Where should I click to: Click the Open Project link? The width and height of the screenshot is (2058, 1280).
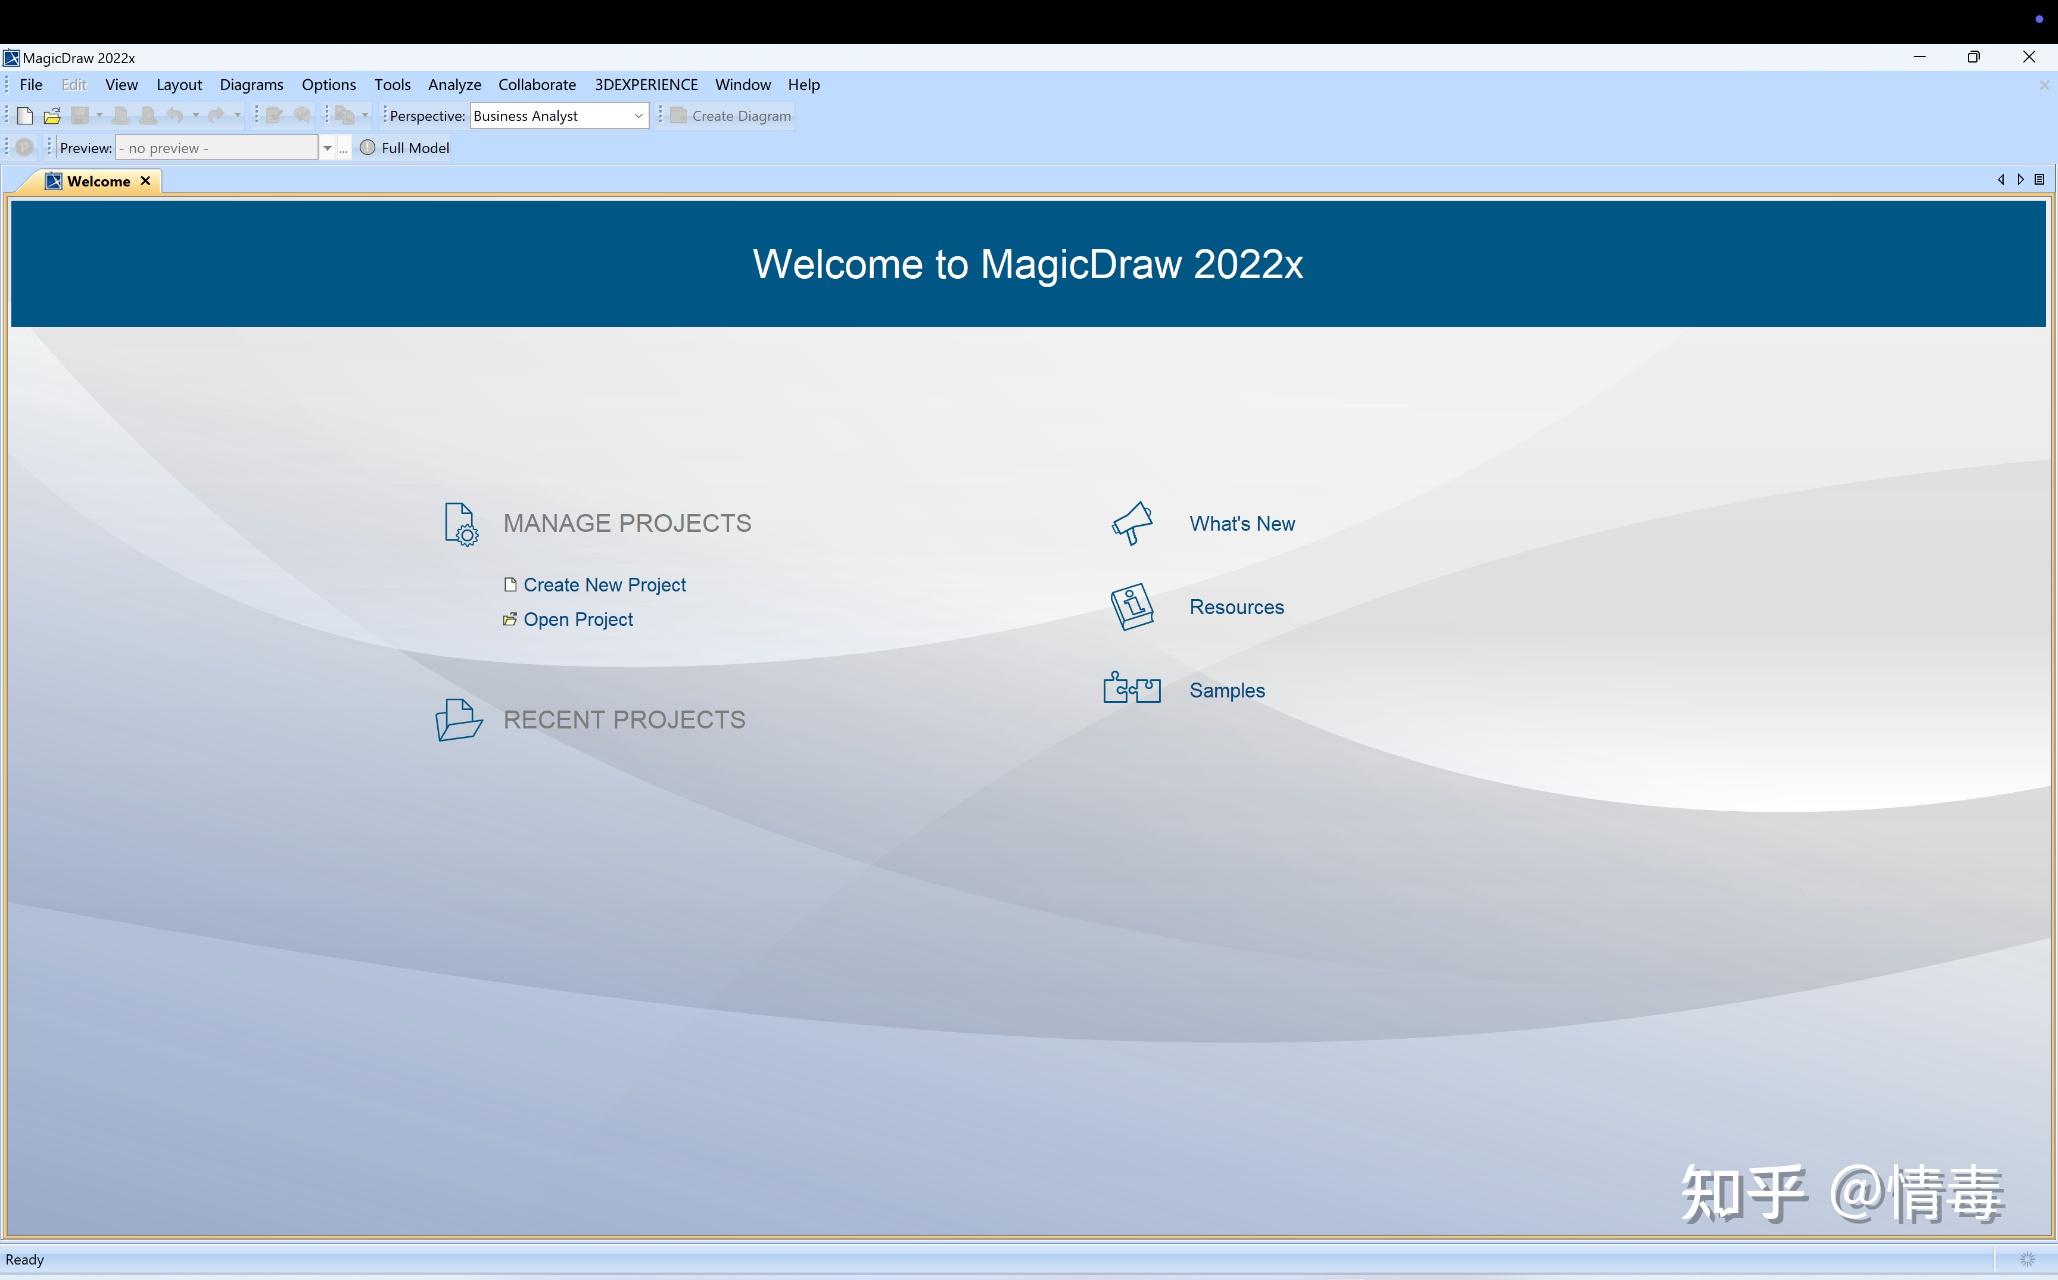point(578,619)
